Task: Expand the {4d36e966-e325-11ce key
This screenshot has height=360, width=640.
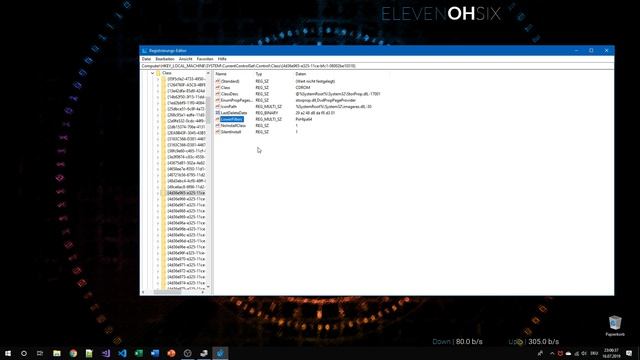Action: pos(158,199)
